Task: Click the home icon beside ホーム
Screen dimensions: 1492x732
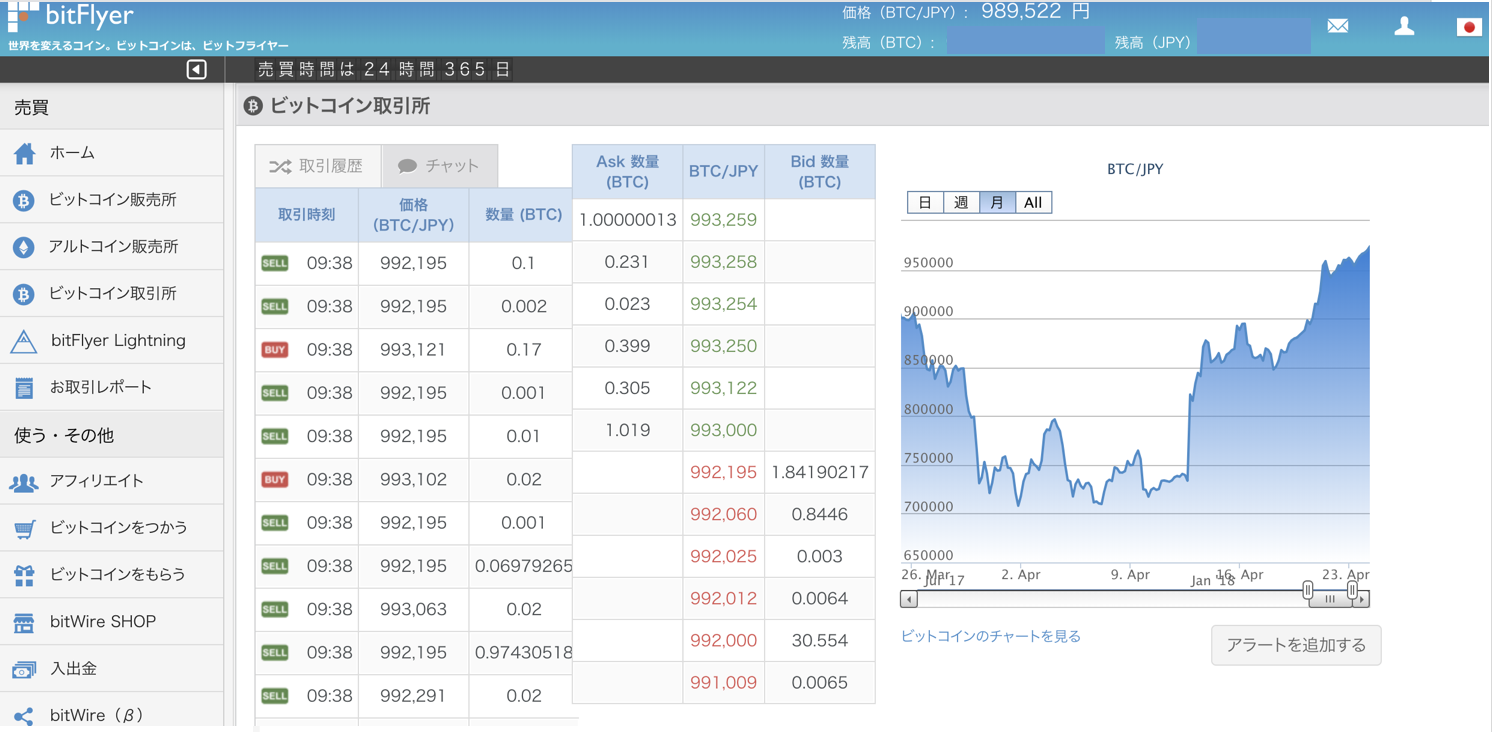Action: [x=25, y=153]
